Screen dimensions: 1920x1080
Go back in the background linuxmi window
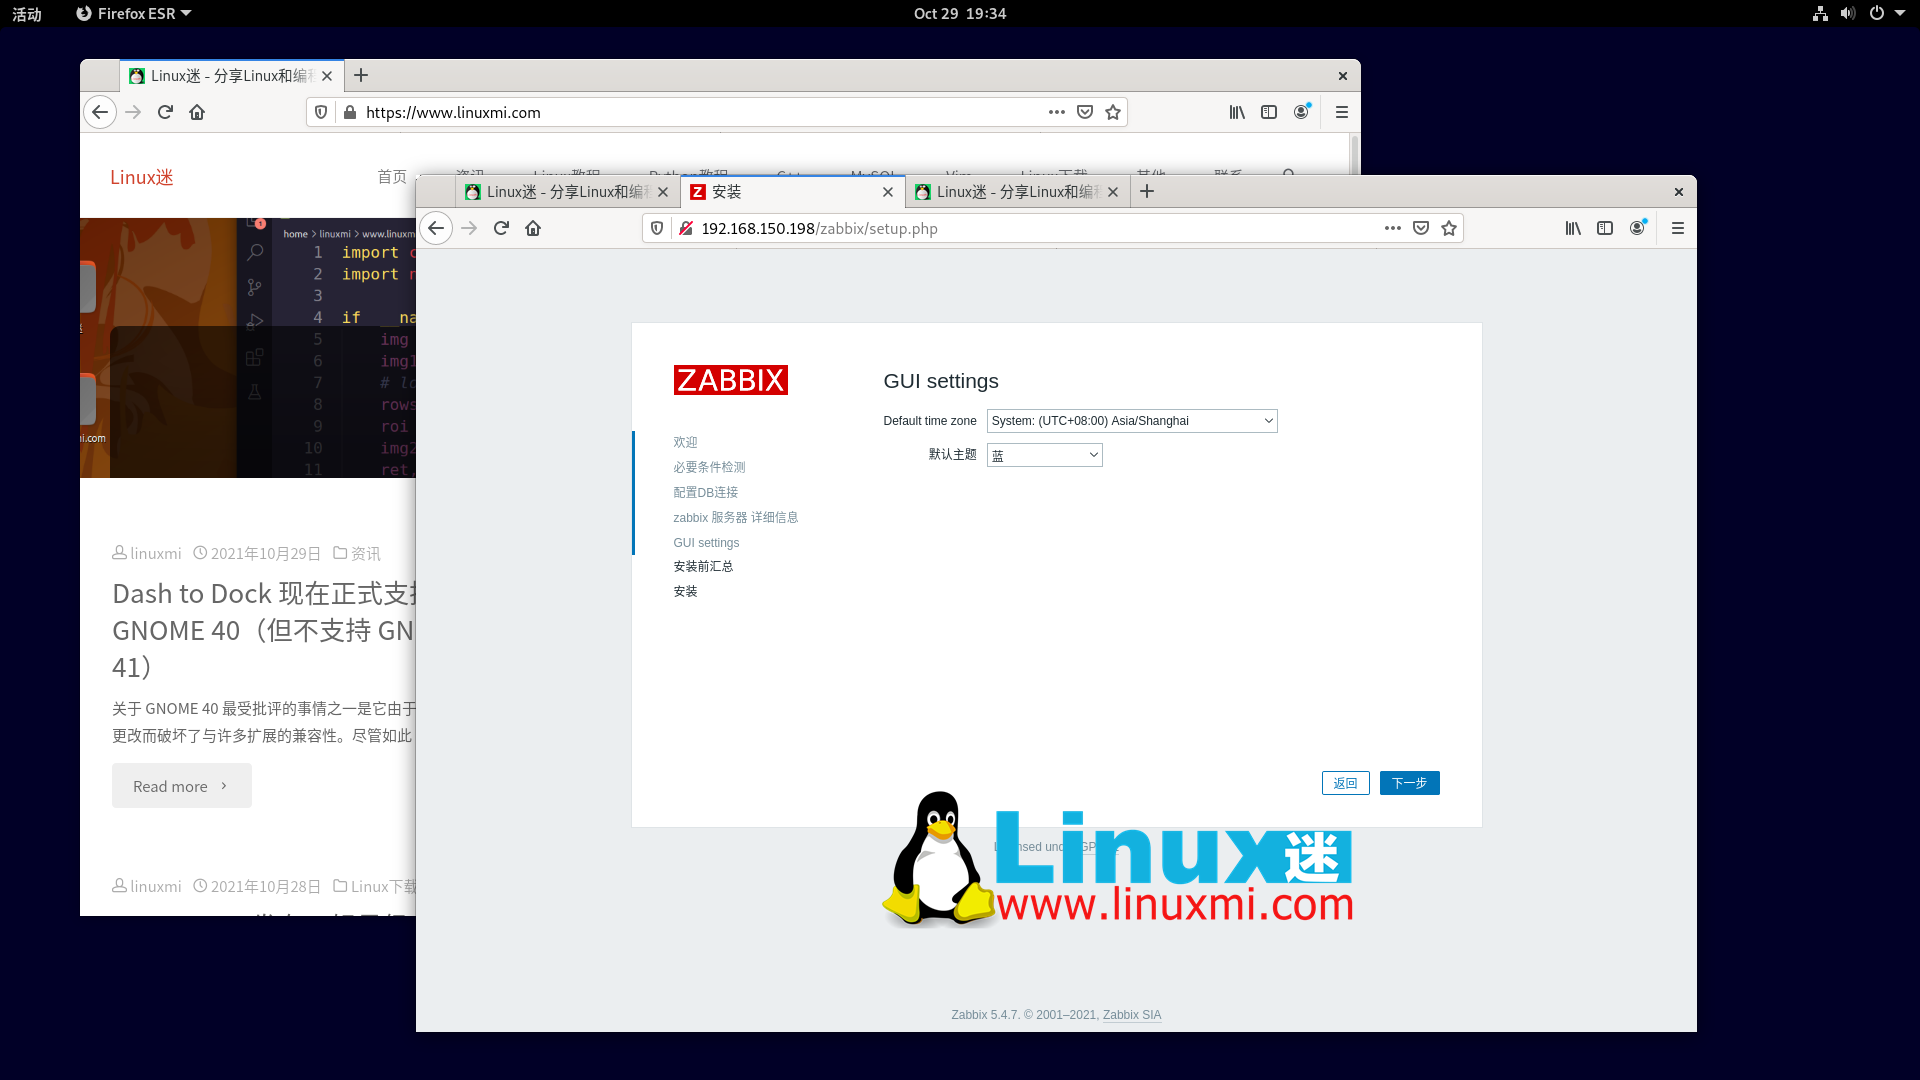point(100,112)
